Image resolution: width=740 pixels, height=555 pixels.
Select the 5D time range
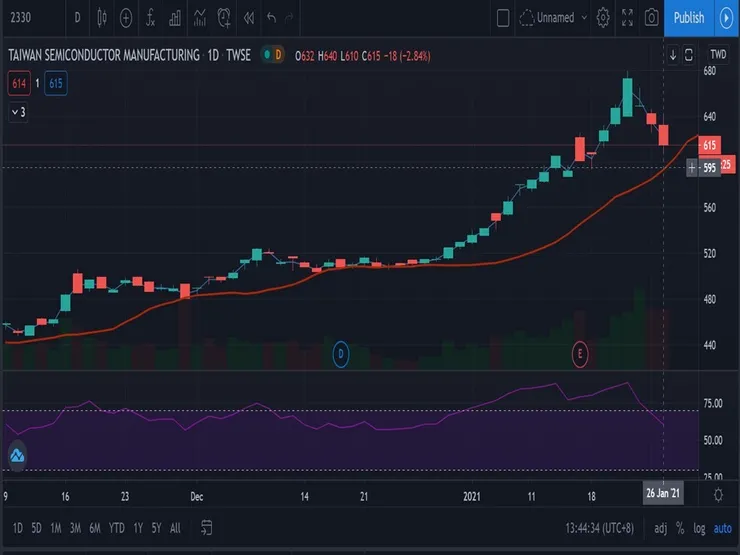(x=36, y=528)
